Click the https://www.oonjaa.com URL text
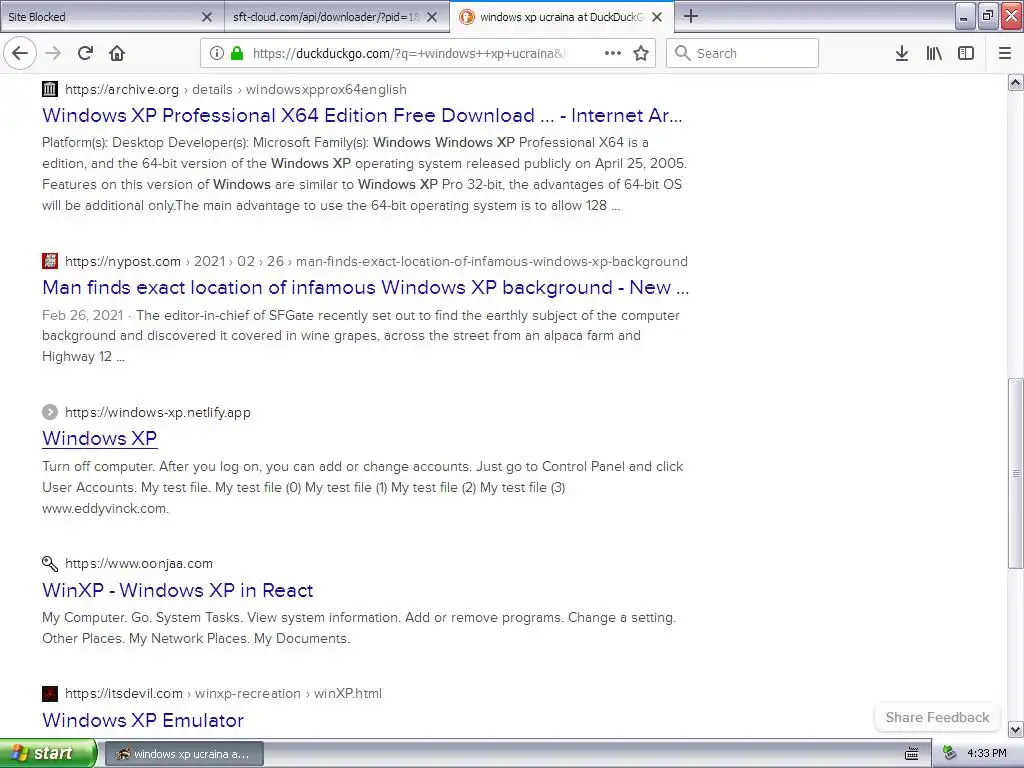Screen dimensions: 1024x768 point(138,564)
